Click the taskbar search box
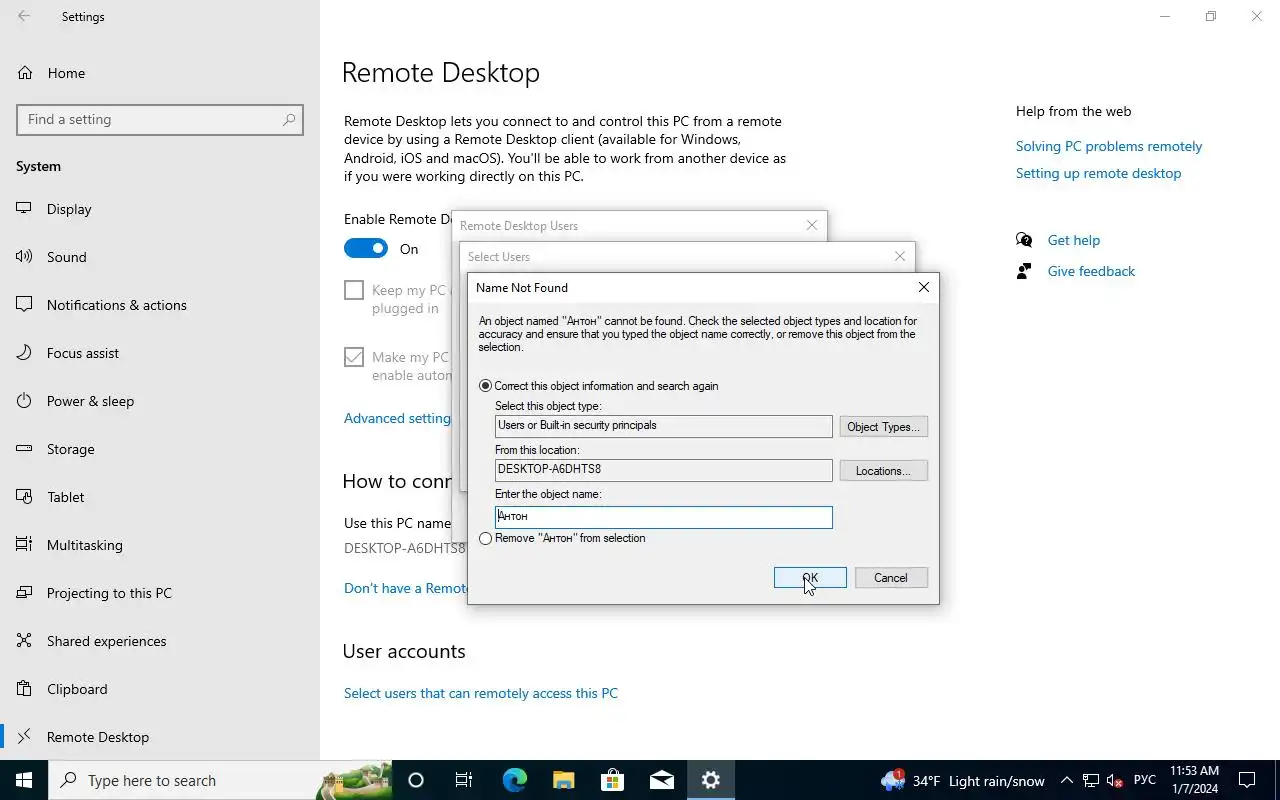The width and height of the screenshot is (1280, 800). 220,780
